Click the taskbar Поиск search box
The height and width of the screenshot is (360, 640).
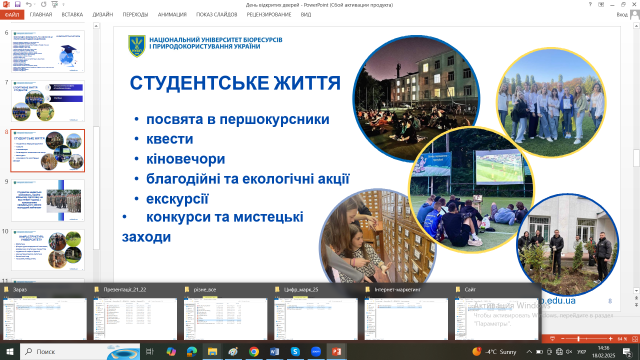(x=80, y=351)
